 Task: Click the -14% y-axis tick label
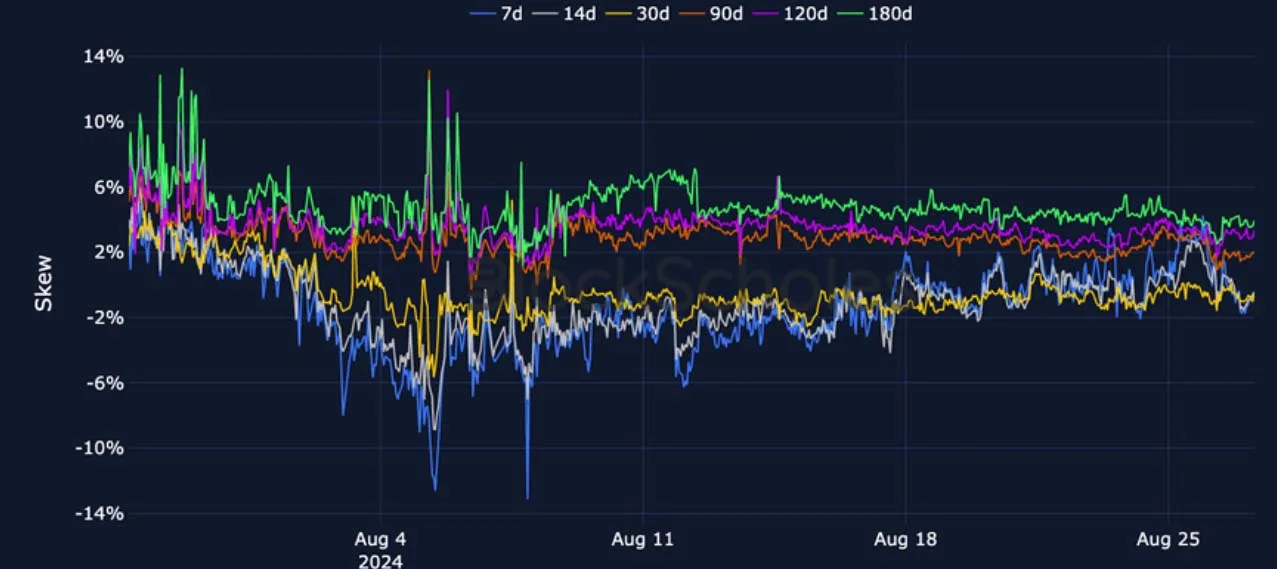click(x=100, y=513)
